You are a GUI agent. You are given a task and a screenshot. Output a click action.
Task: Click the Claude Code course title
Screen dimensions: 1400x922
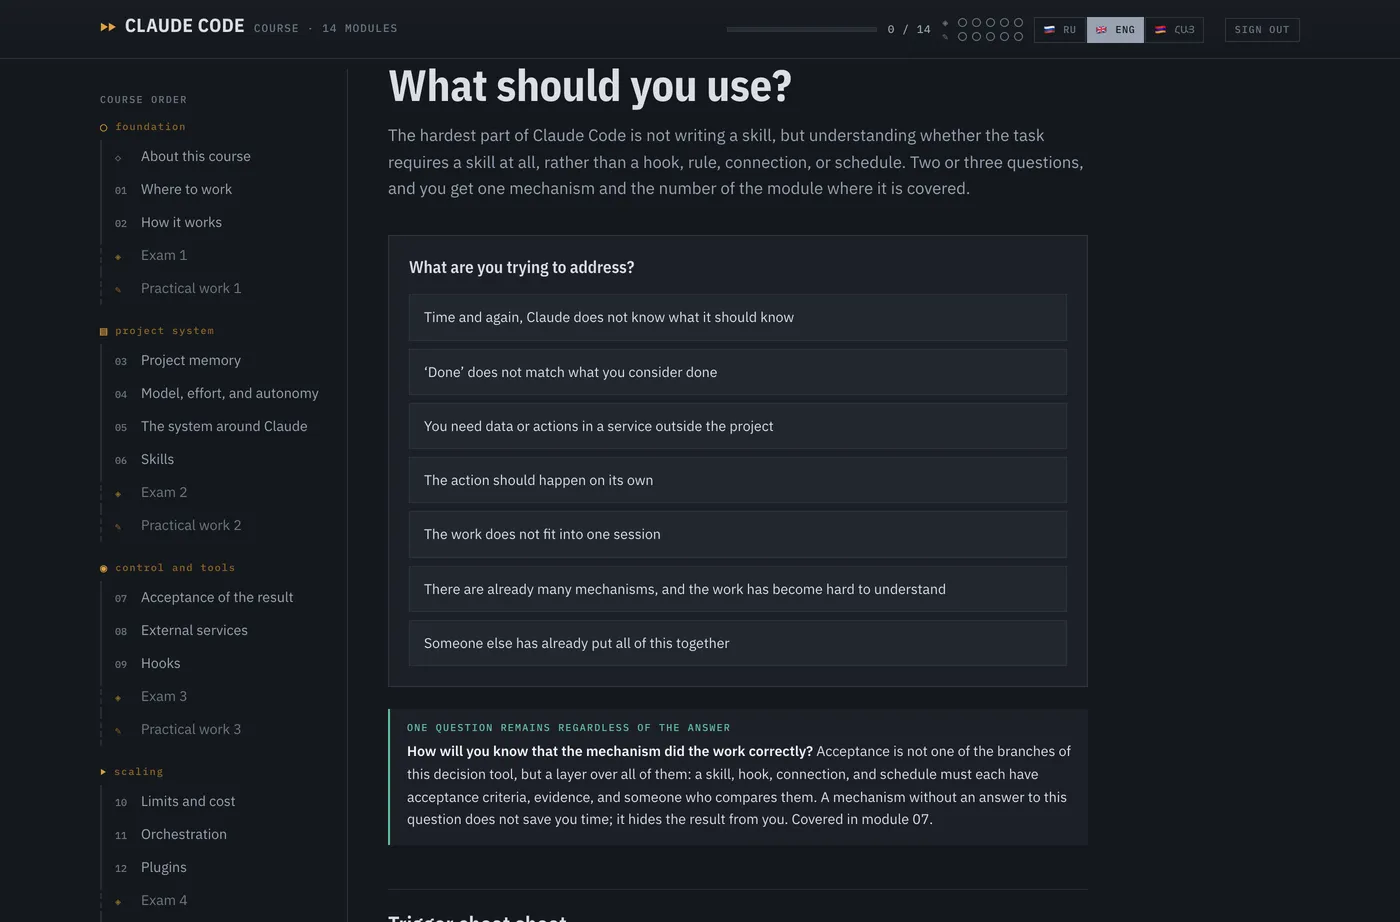(185, 26)
